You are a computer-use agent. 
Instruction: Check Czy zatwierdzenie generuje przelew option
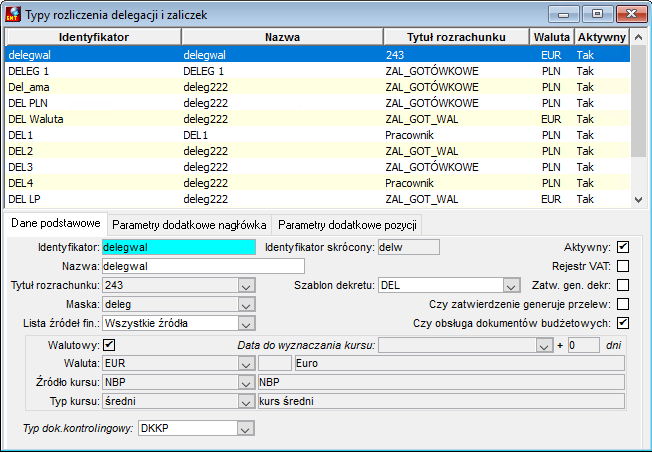pos(623,304)
